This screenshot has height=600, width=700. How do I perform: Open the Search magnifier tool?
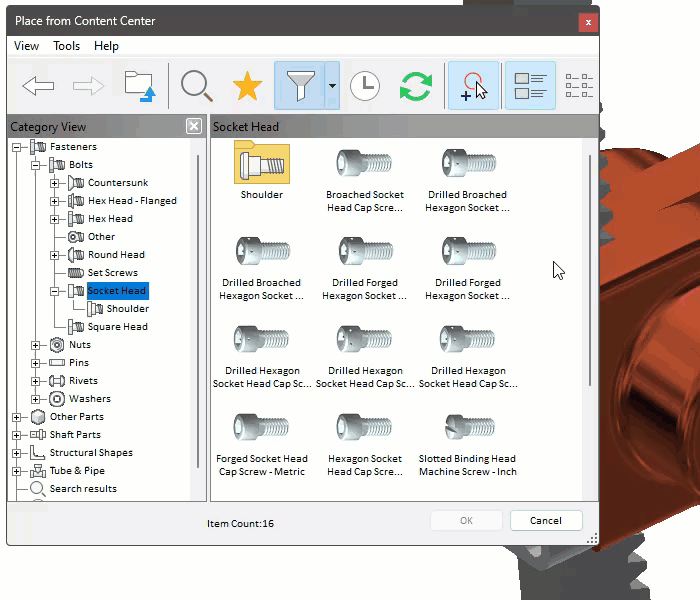(x=196, y=86)
